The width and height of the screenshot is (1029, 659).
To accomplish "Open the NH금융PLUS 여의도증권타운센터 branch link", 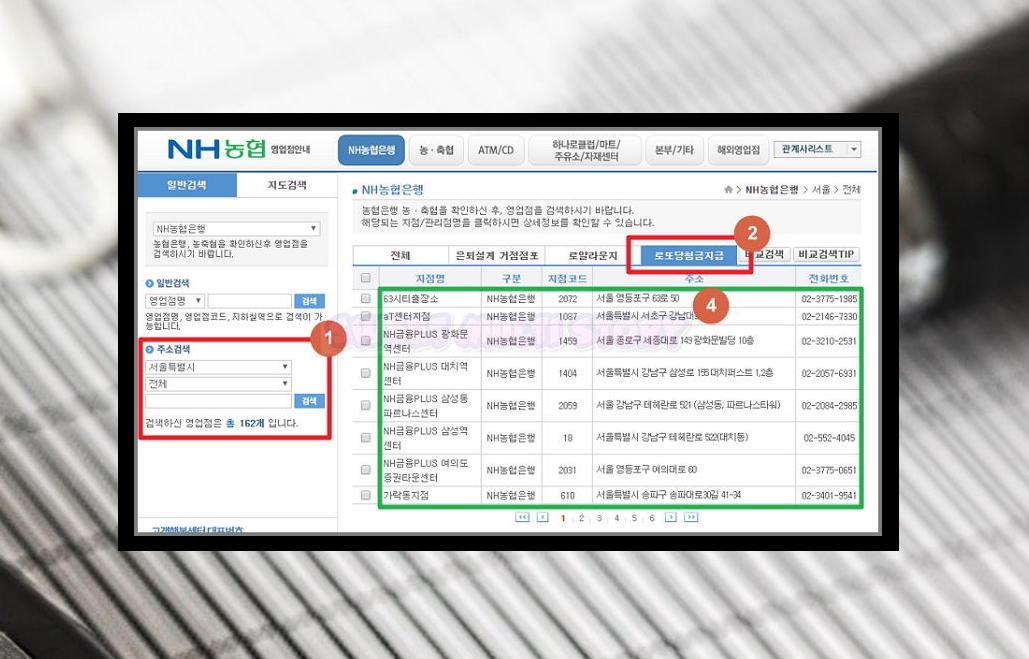I will click(x=425, y=469).
